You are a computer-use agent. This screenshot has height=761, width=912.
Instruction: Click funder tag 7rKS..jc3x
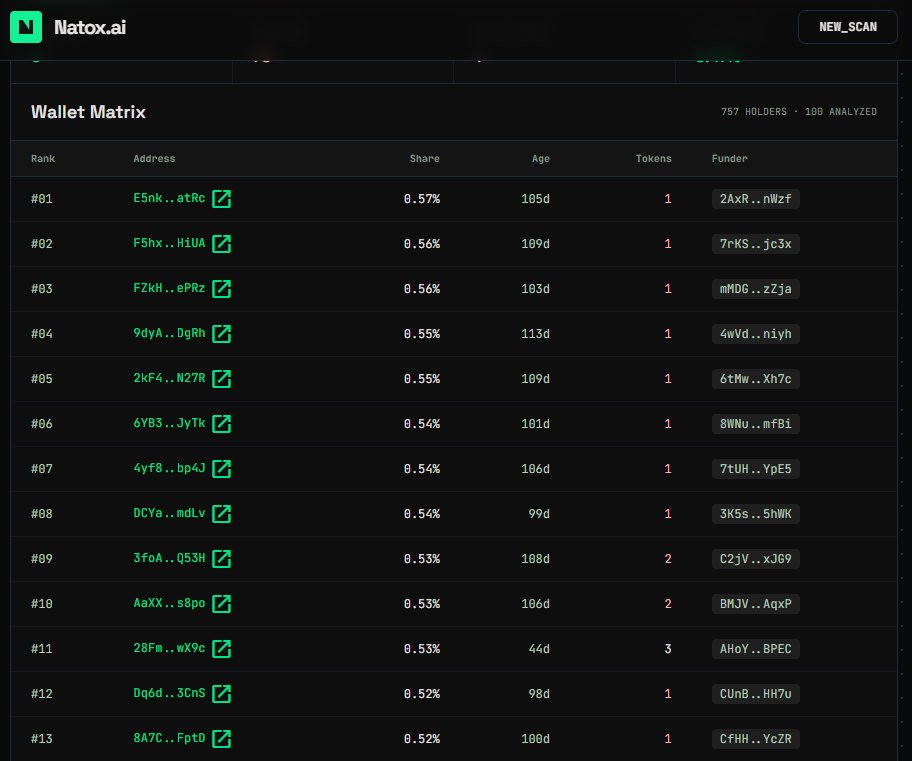pos(756,244)
